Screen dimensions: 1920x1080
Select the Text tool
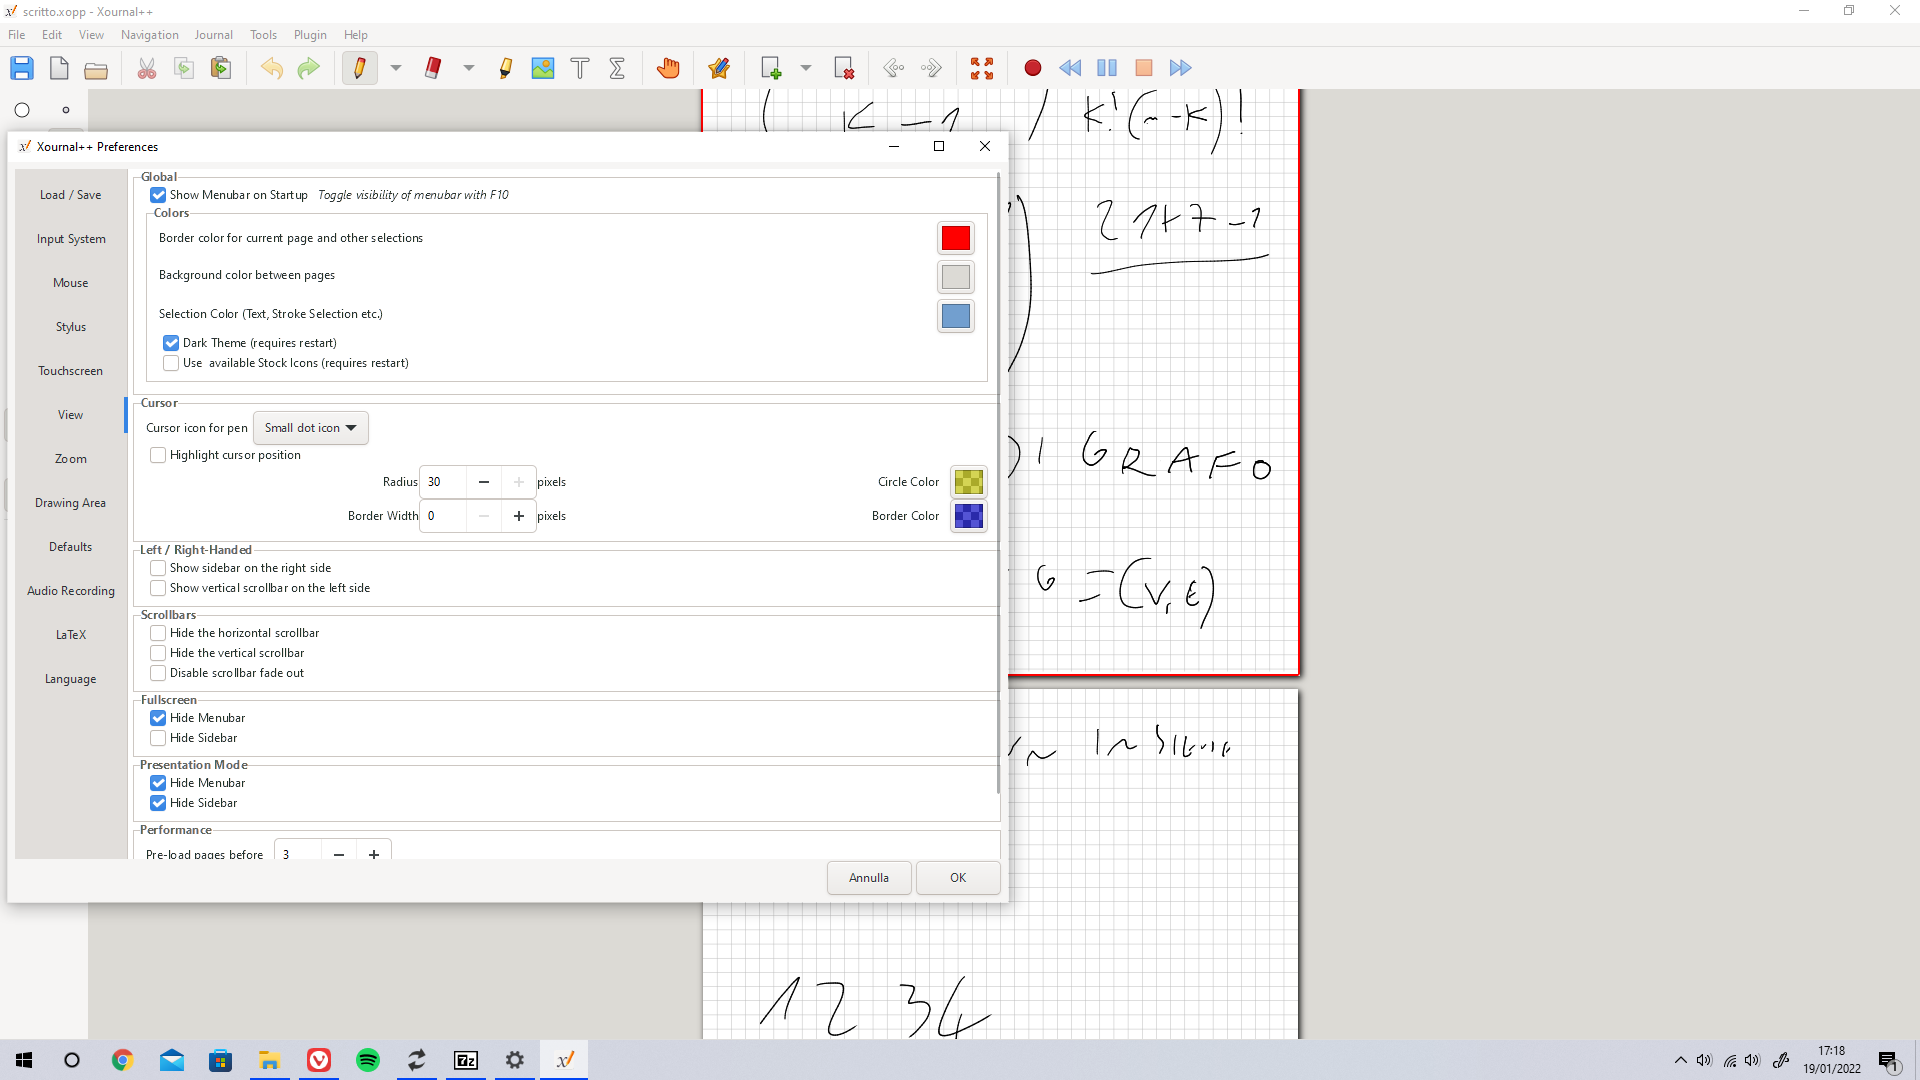click(x=580, y=68)
